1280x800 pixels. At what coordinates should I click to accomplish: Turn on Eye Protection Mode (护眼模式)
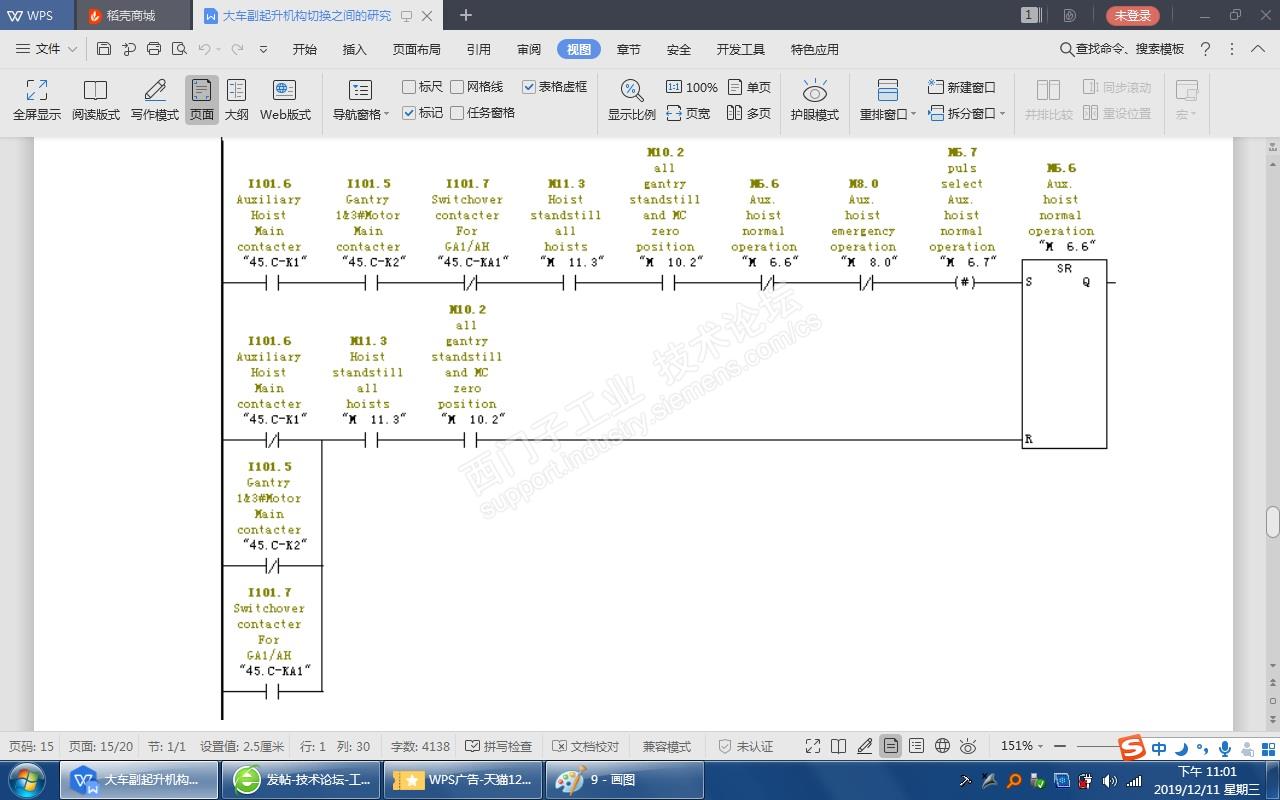tap(815, 100)
